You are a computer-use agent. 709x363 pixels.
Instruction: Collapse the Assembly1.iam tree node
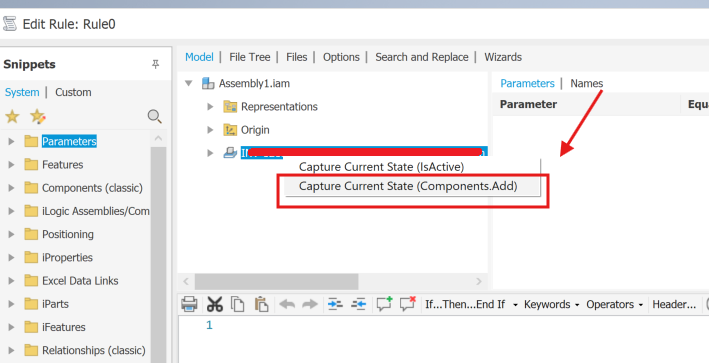189,83
